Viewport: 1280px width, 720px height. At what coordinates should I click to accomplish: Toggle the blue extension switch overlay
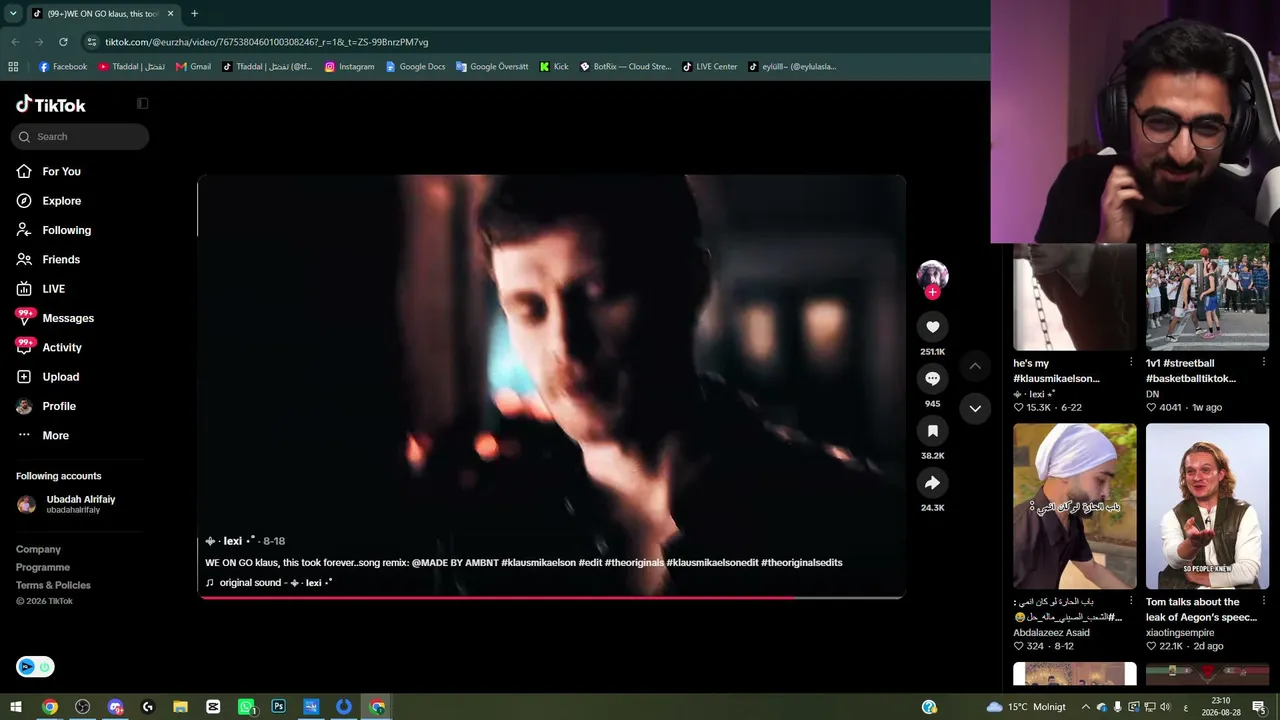(35, 667)
